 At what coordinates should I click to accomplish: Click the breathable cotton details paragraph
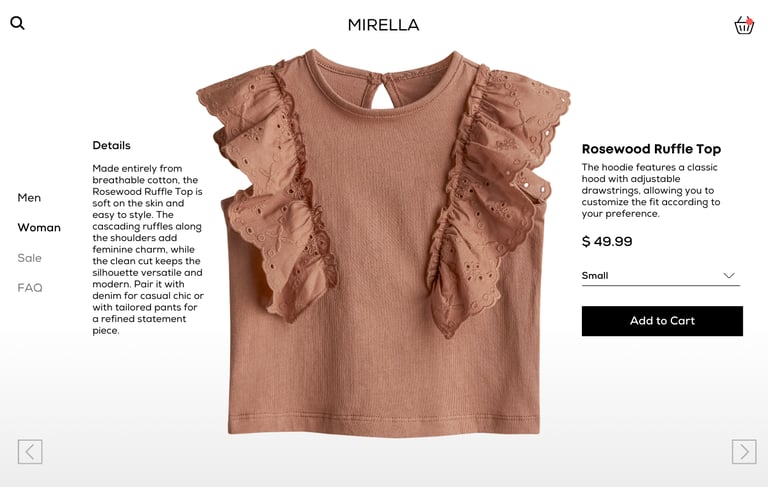(148, 249)
